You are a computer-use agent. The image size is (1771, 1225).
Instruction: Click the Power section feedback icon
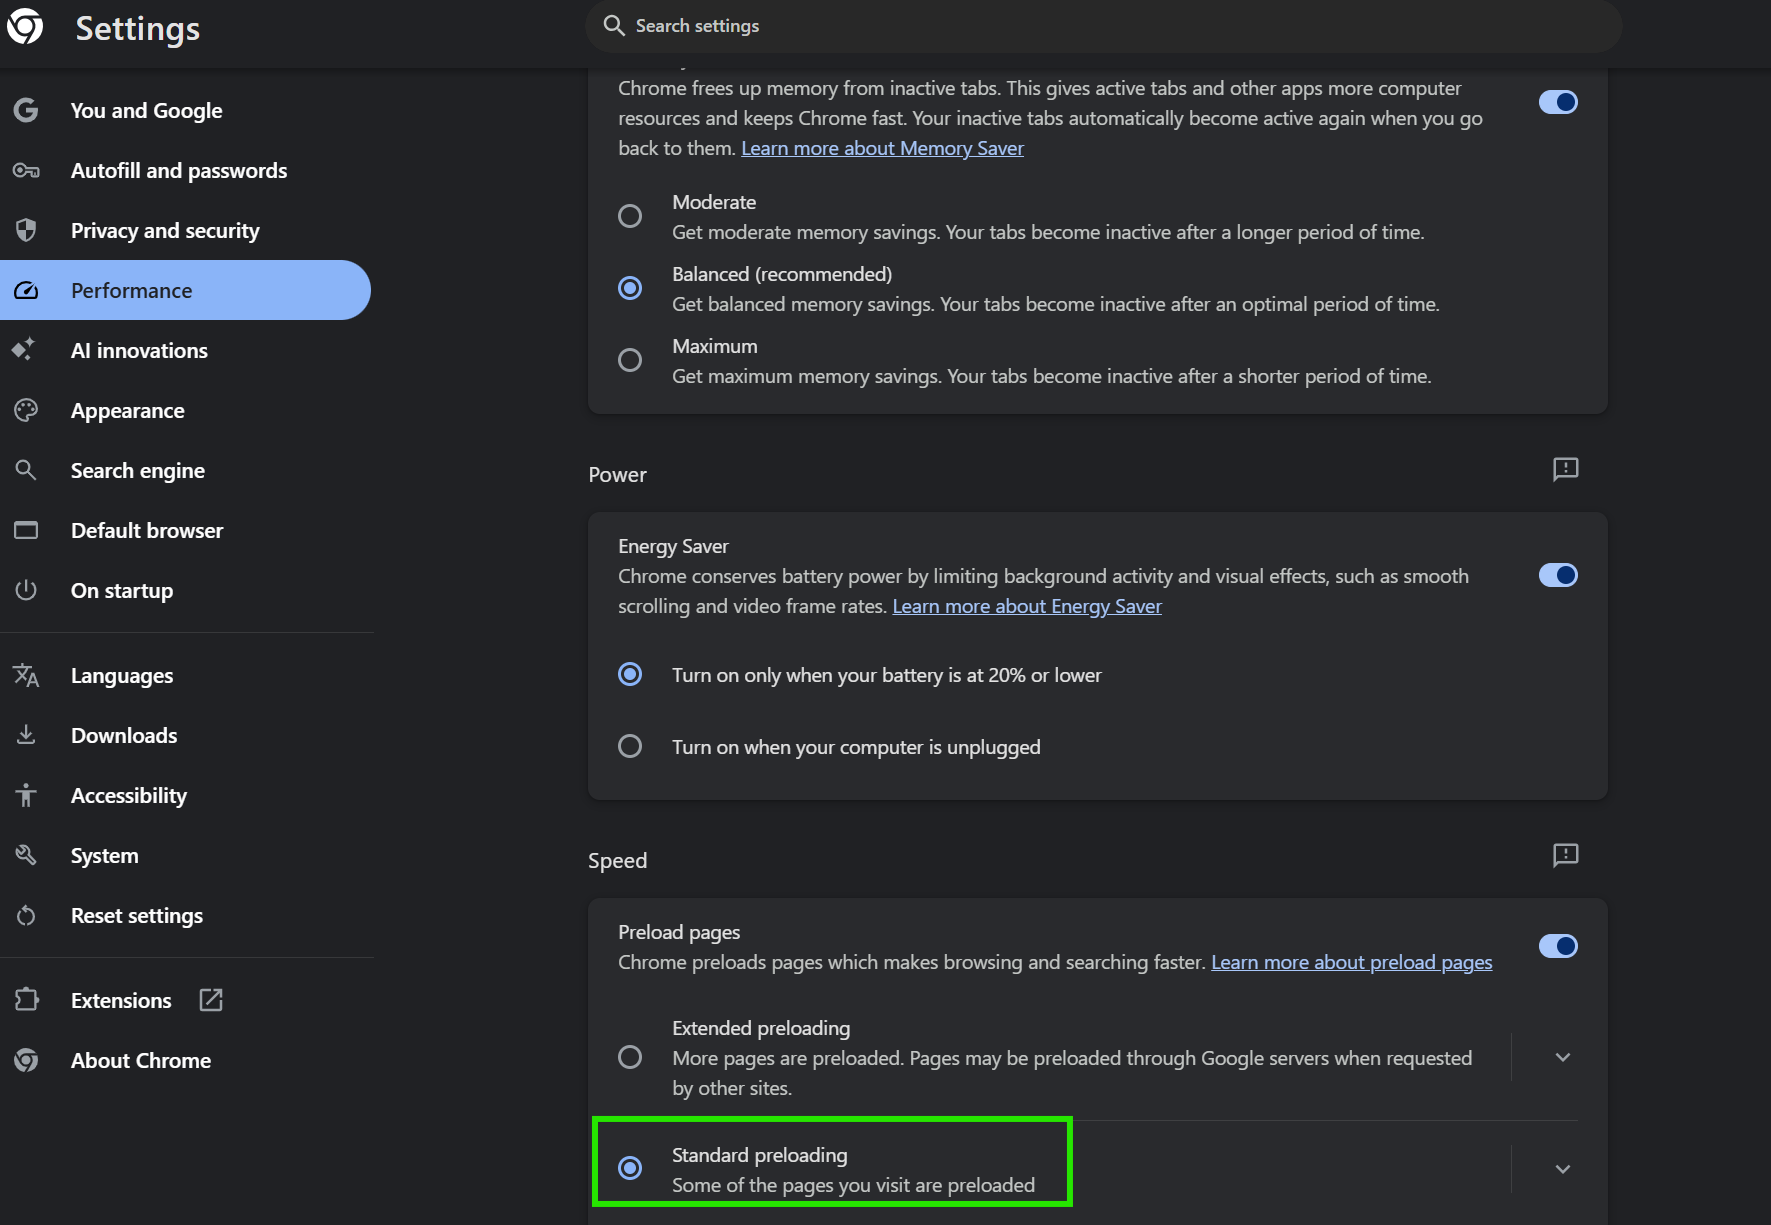[1565, 469]
